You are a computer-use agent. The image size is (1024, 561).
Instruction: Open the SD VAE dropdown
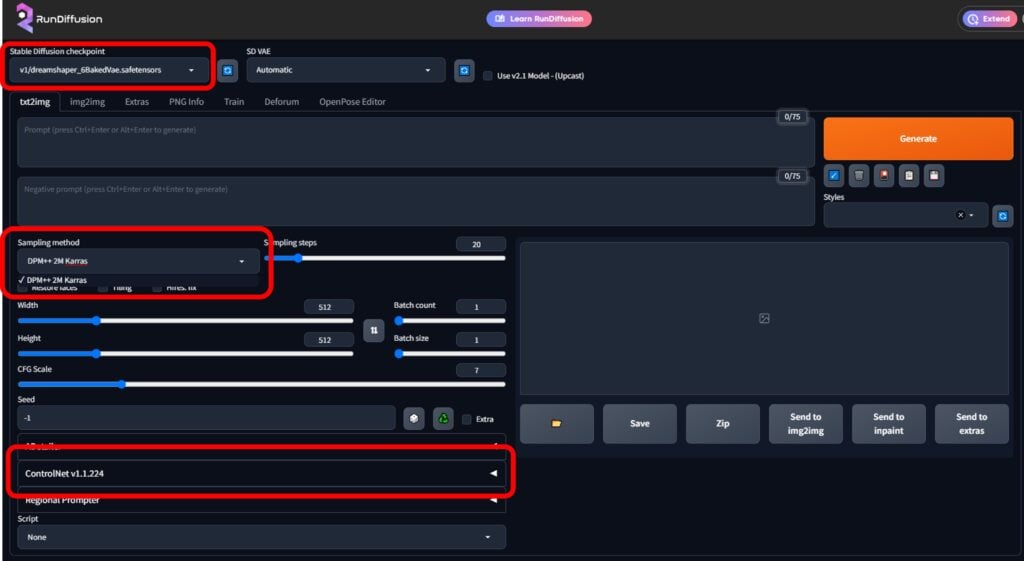(x=345, y=70)
